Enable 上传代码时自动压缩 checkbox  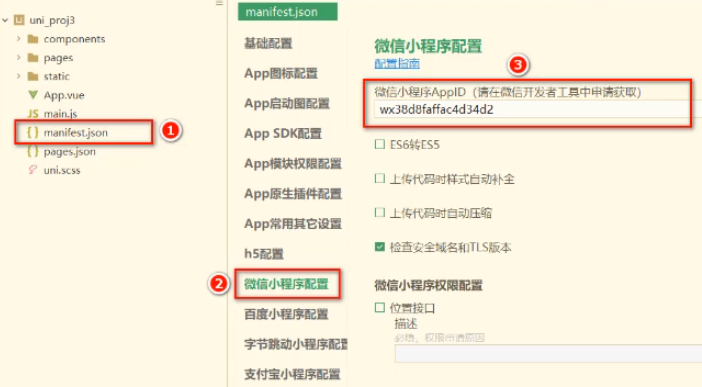coord(380,212)
